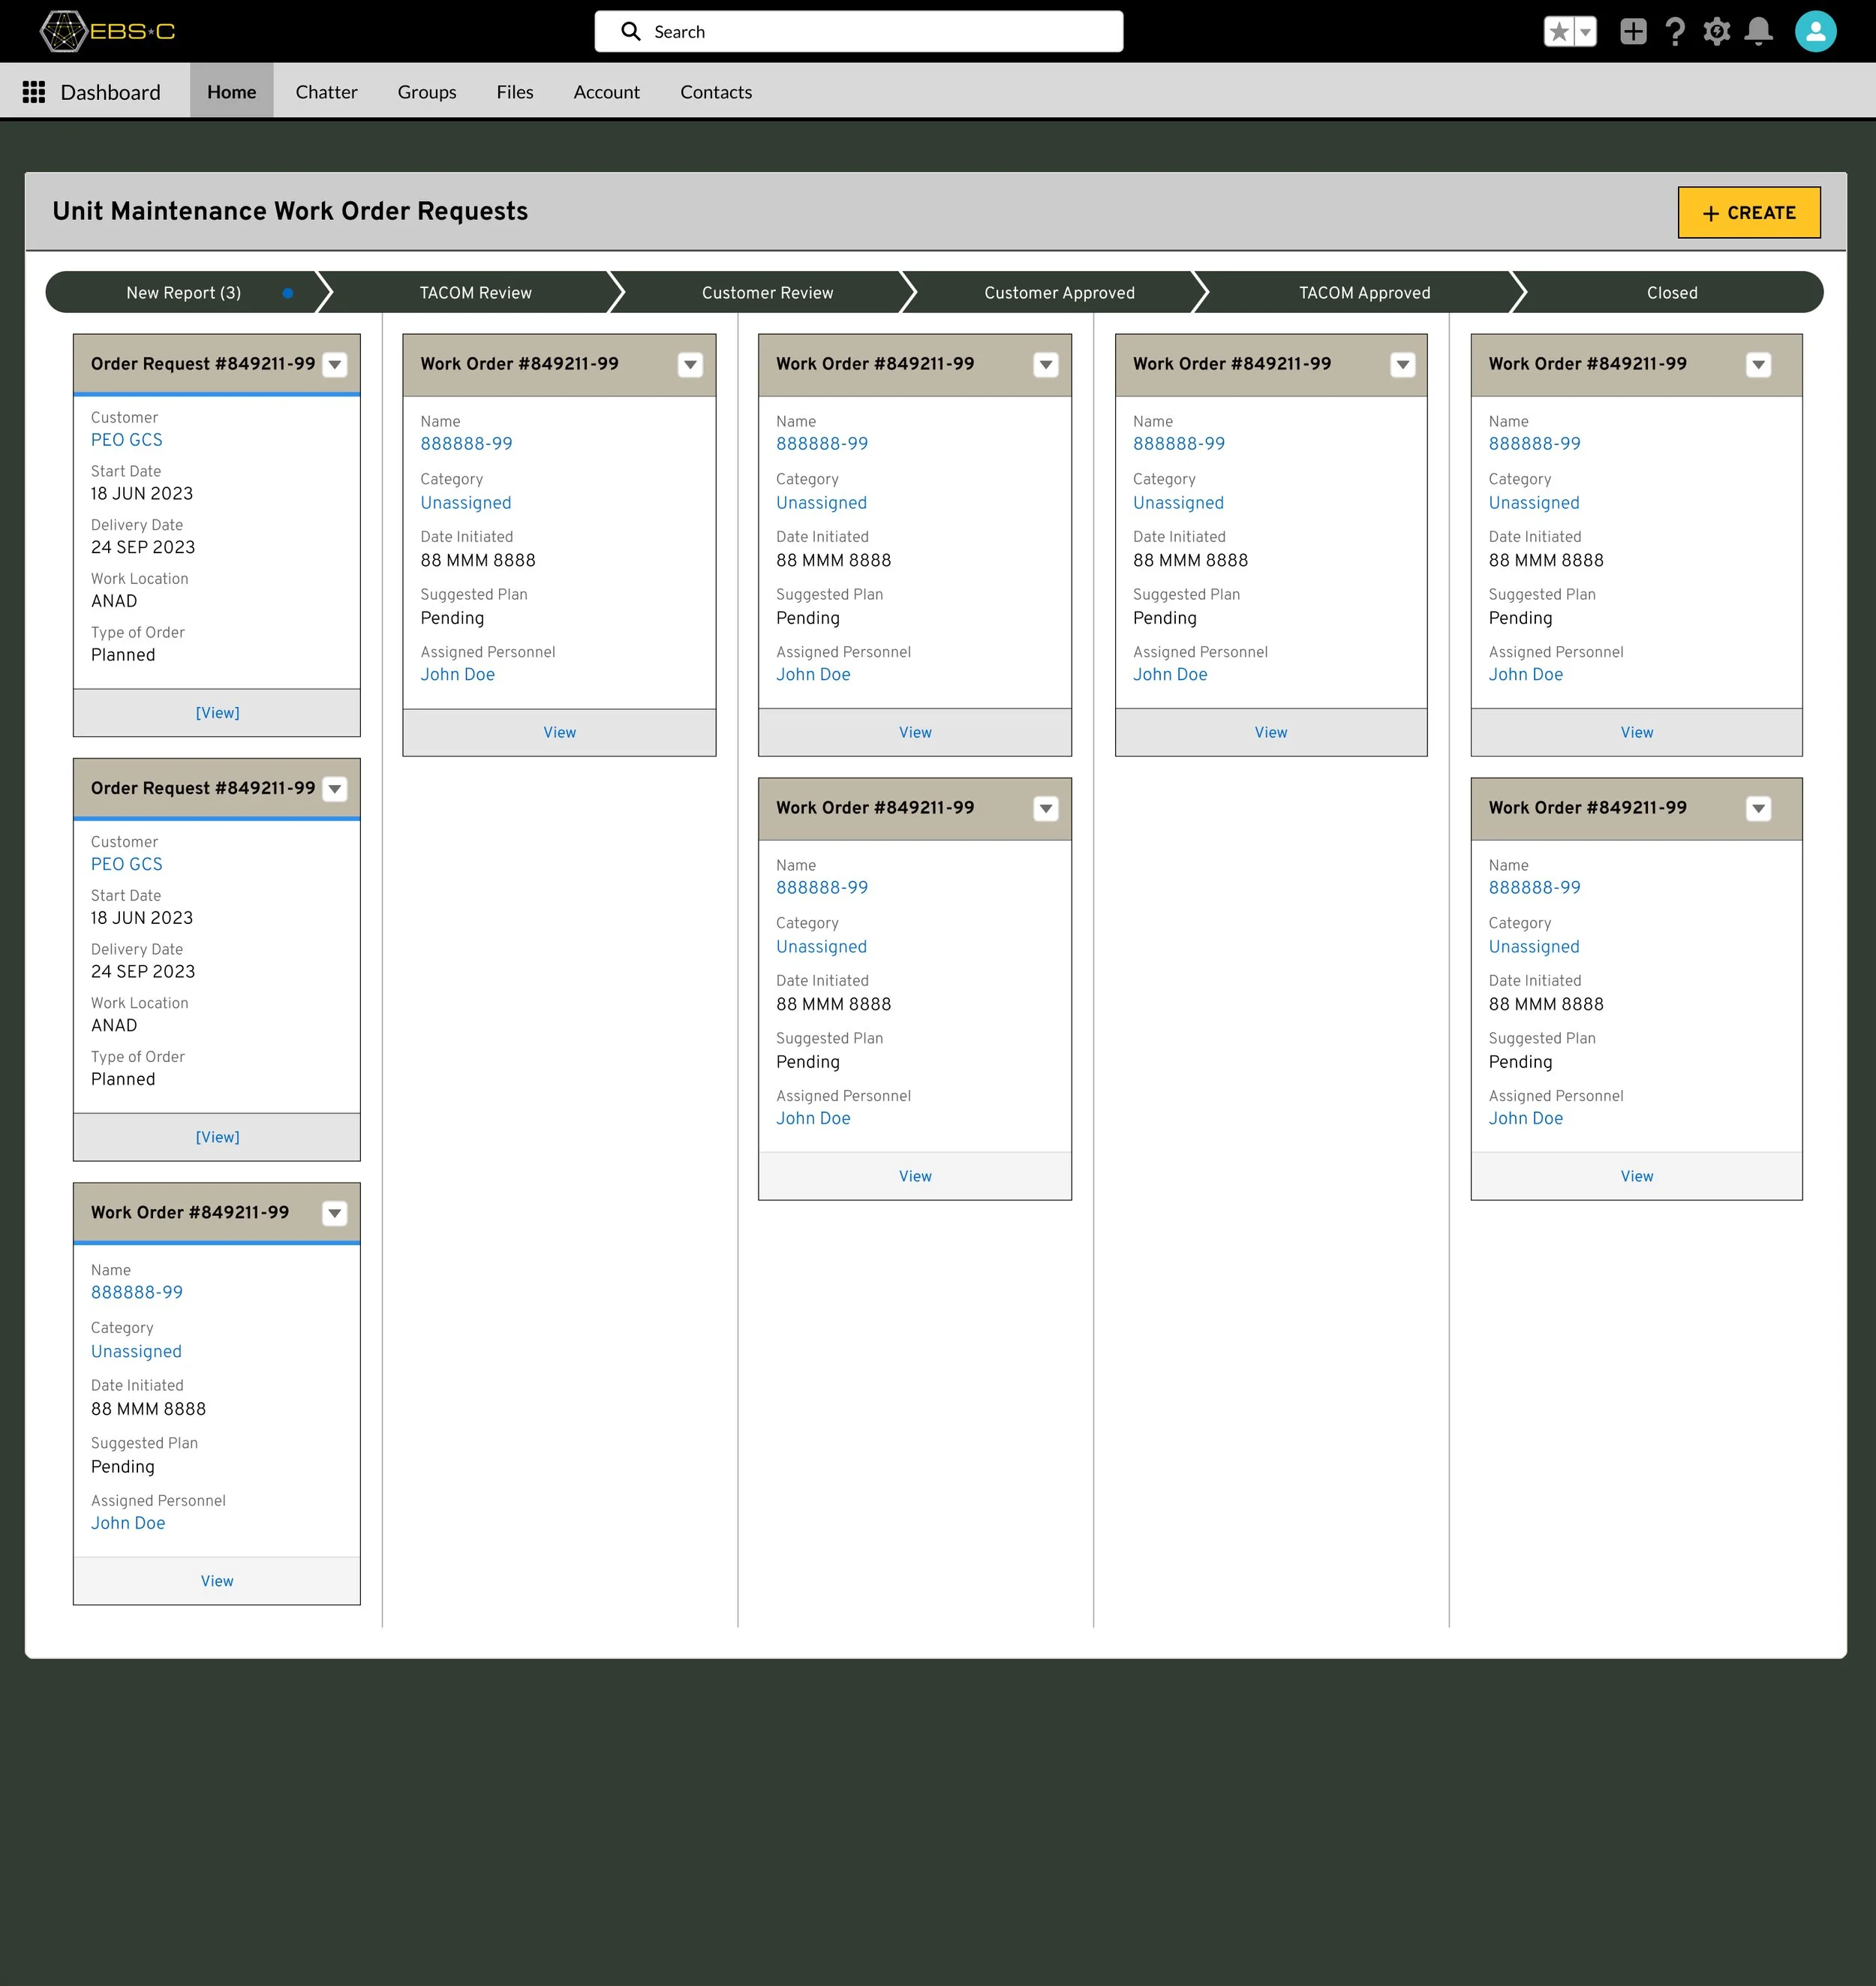
Task: Open the app launcher grid icon
Action: point(34,92)
